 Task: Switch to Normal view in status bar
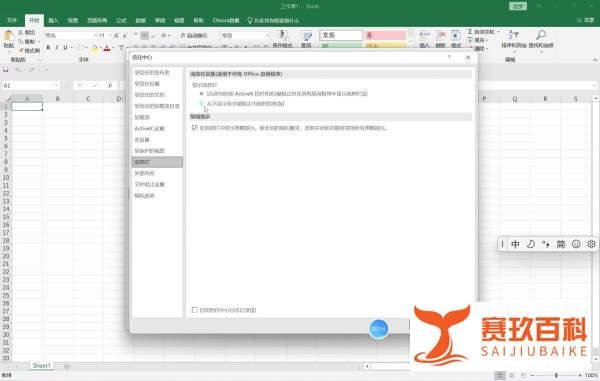pos(500,376)
